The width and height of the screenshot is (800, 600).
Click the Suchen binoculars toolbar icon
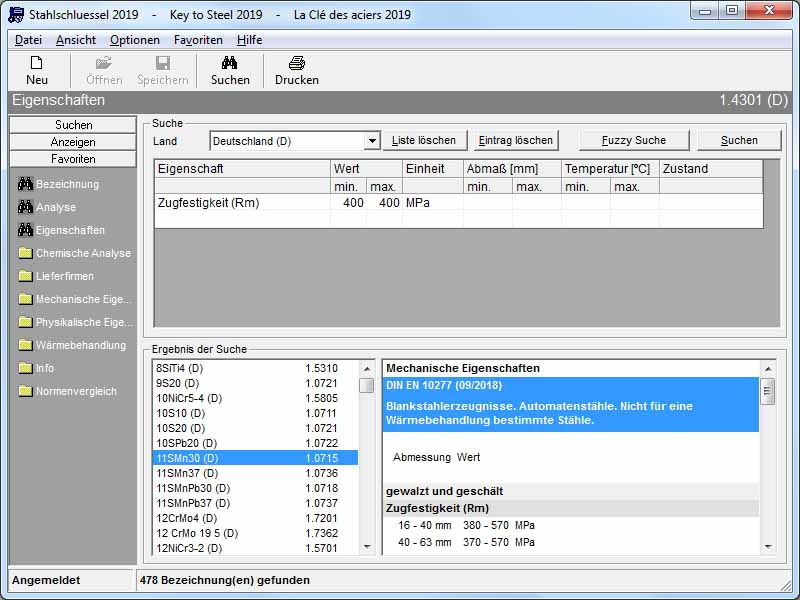[x=230, y=63]
